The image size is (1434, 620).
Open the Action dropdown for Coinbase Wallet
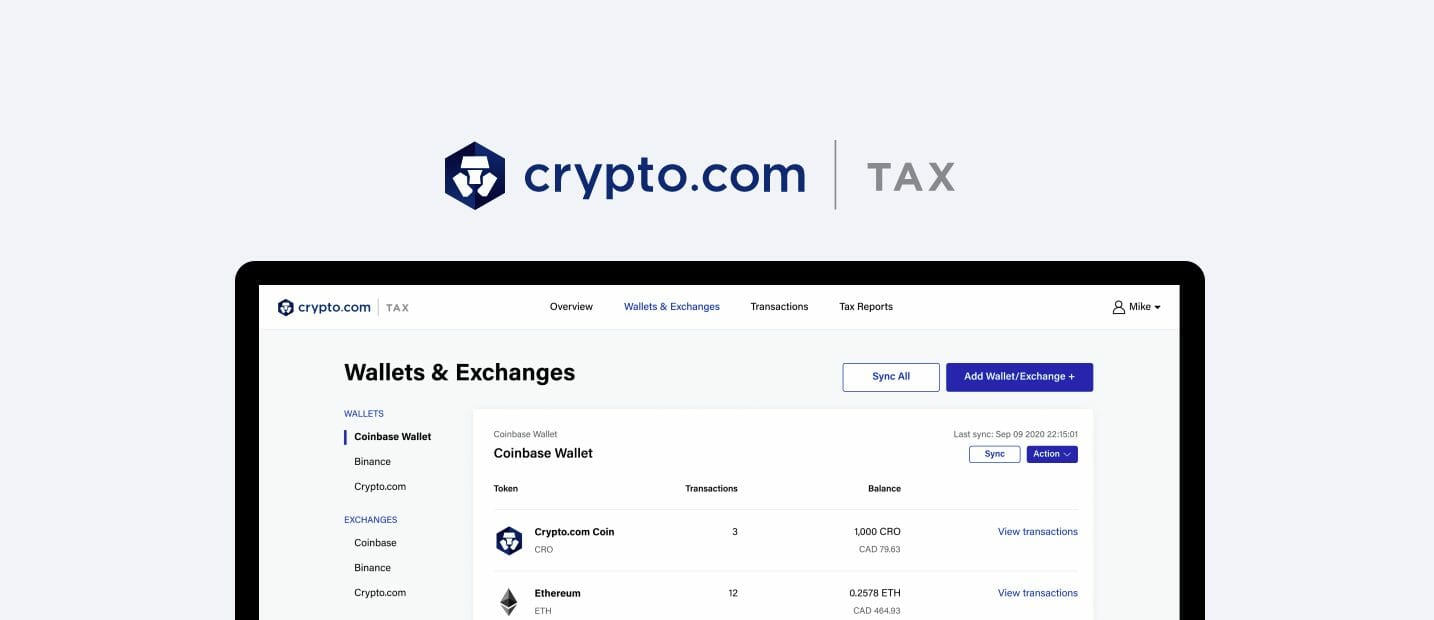tap(1051, 453)
